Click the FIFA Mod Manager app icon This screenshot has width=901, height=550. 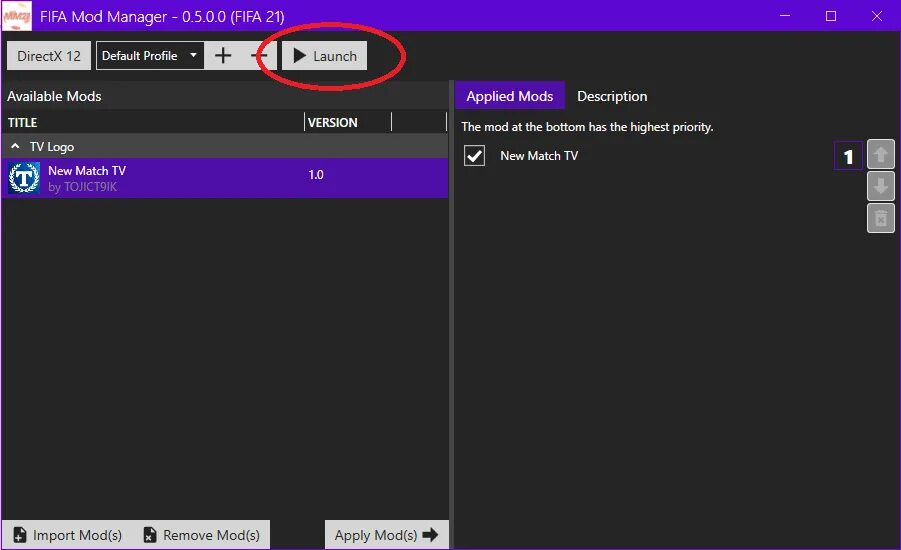[x=17, y=16]
